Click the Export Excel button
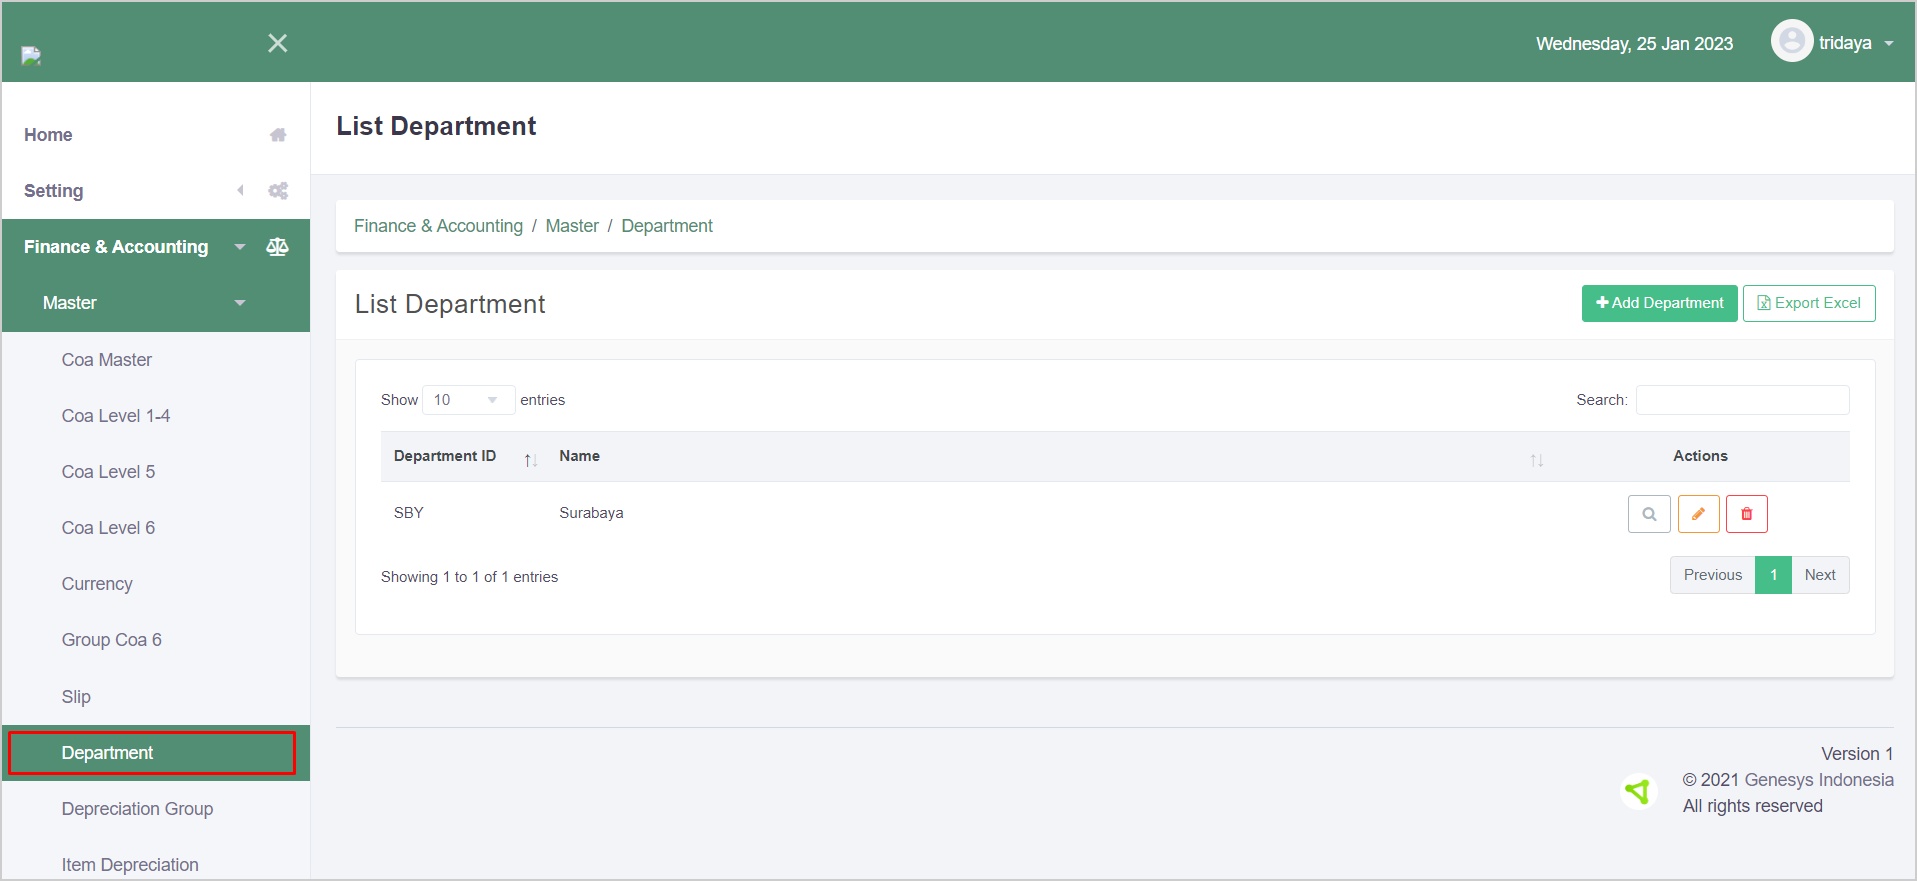Viewport: 1917px width, 881px height. click(1808, 303)
